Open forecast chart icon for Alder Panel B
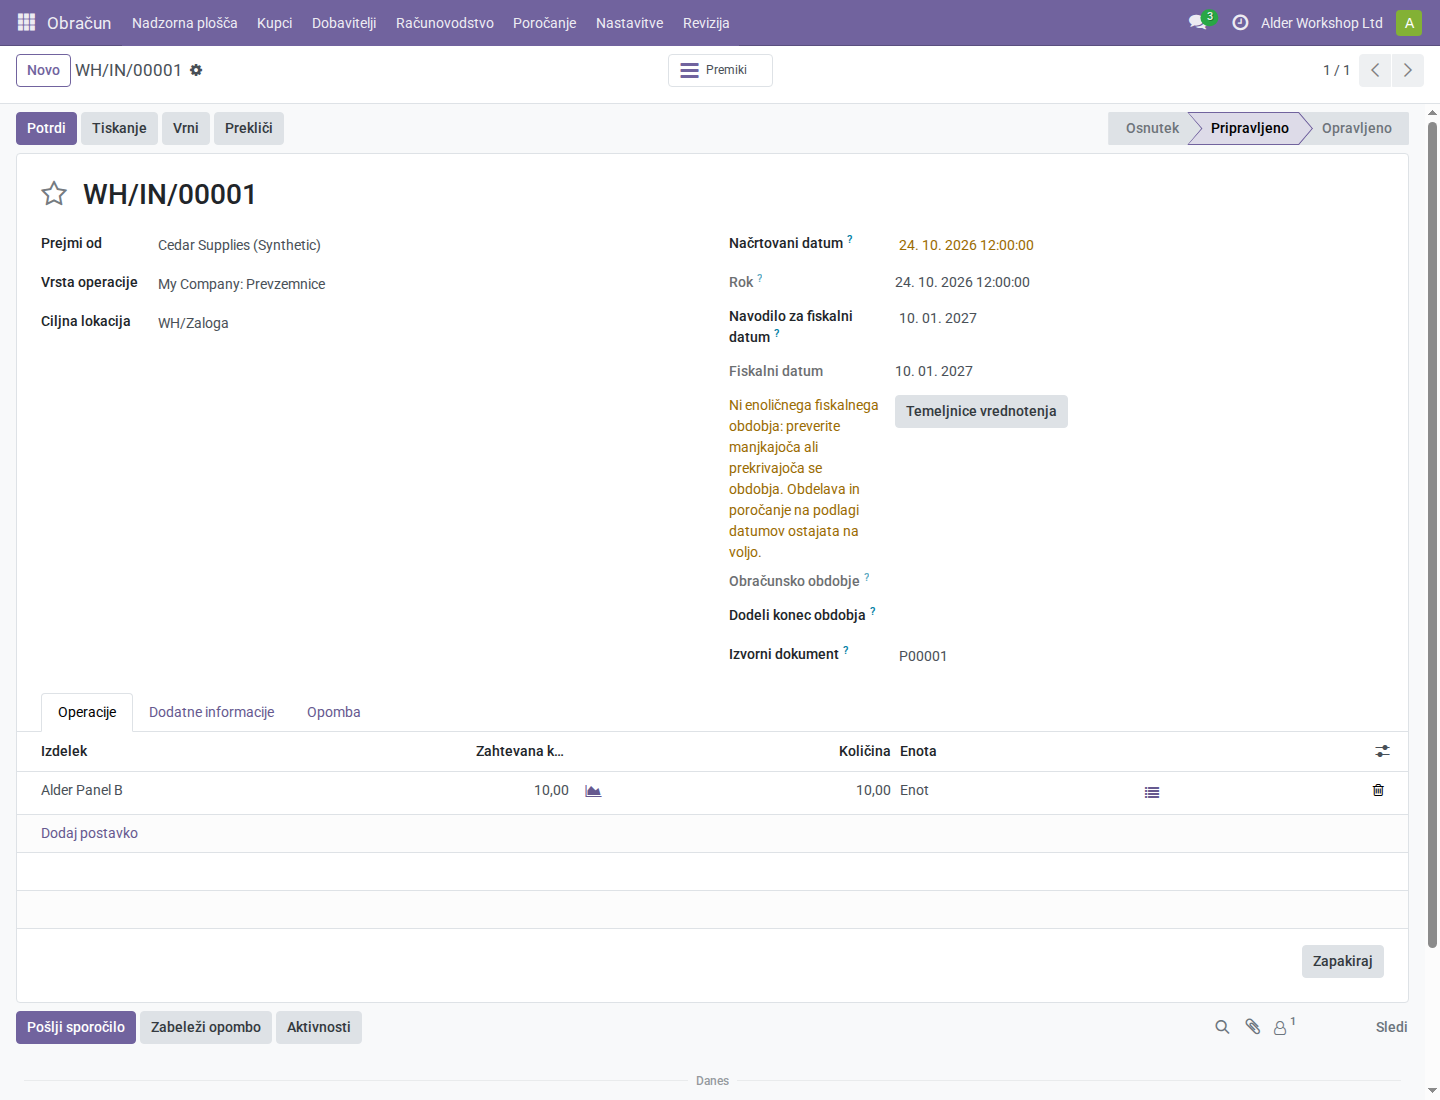1440x1100 pixels. coord(593,791)
